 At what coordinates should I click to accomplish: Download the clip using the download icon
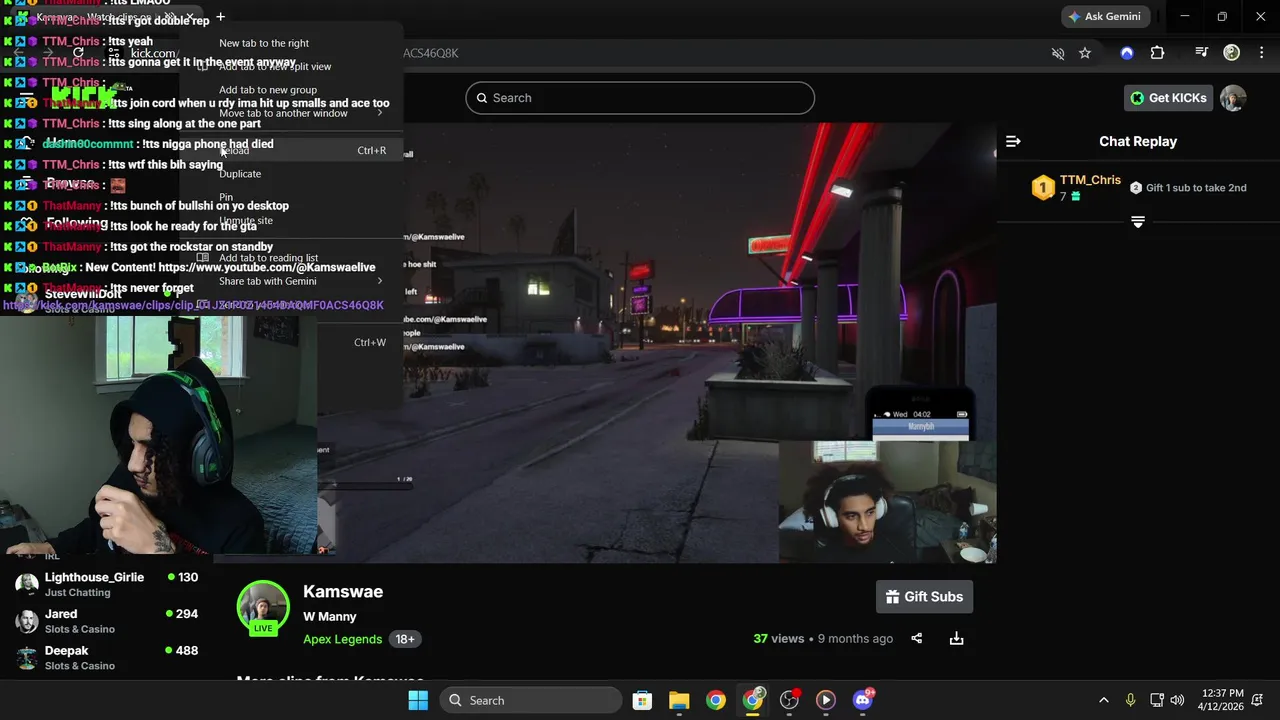(957, 639)
